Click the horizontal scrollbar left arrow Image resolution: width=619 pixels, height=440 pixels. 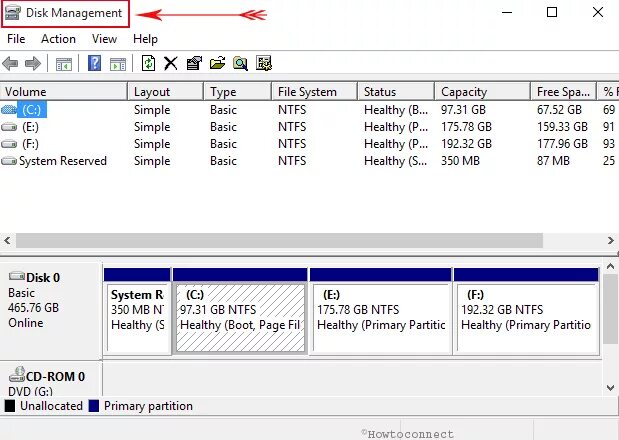pos(7,240)
